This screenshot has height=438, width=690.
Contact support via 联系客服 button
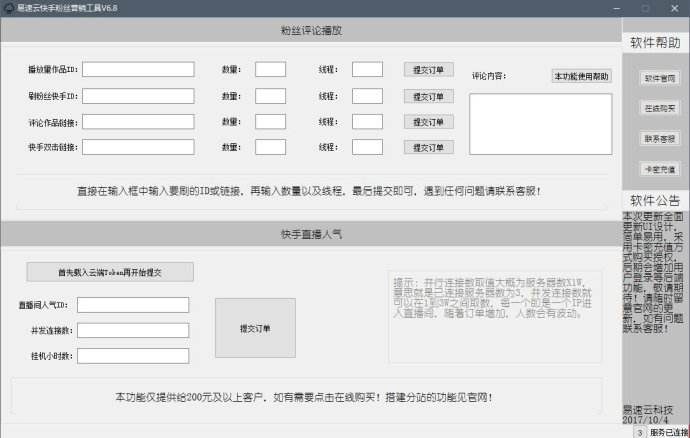(x=660, y=139)
